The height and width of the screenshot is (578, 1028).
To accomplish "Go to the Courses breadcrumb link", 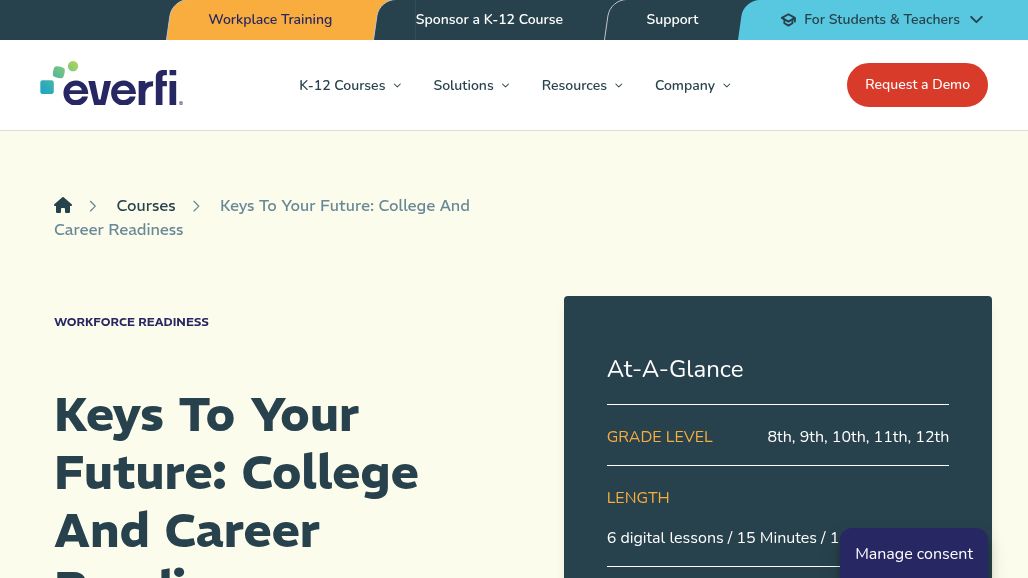I will (x=146, y=206).
